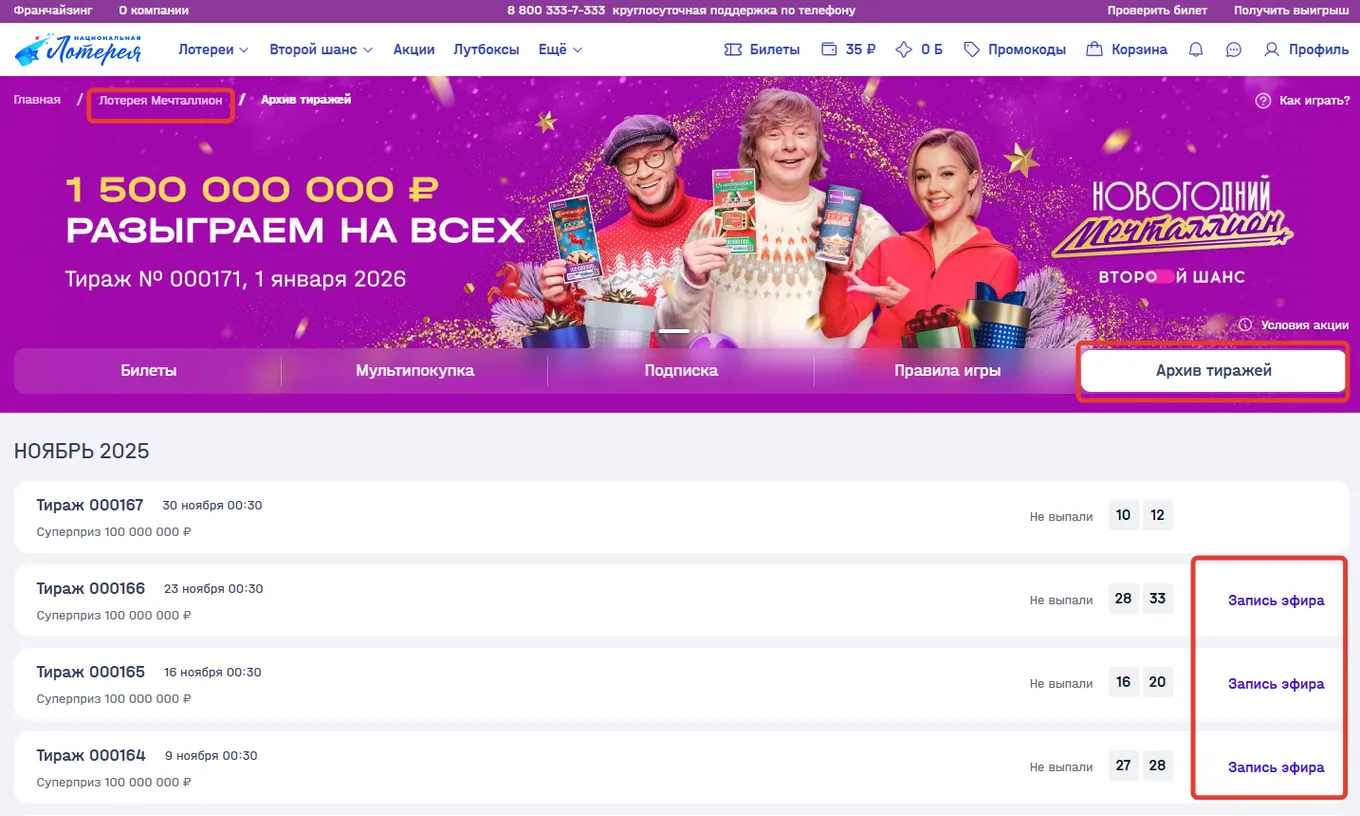Switch to the Мультипокупка tab
The width and height of the screenshot is (1360, 816).
pyautogui.click(x=415, y=371)
